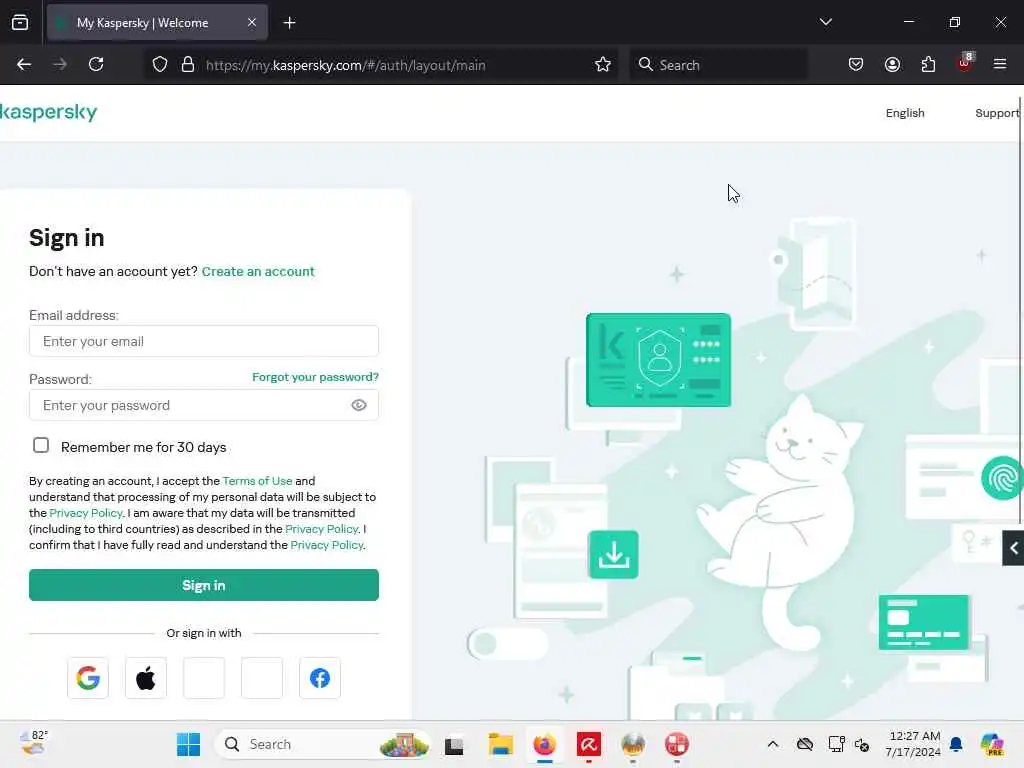Reload the Kaspersky page
The width and height of the screenshot is (1024, 768).
click(x=96, y=65)
